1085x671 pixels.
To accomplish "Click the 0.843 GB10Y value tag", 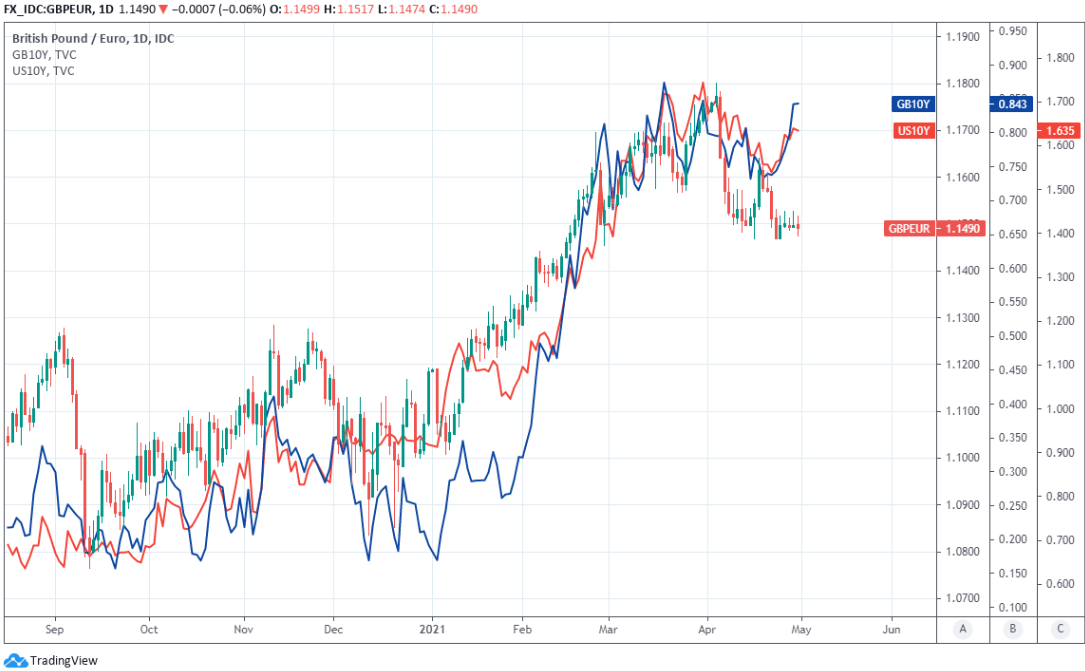I will point(1011,104).
